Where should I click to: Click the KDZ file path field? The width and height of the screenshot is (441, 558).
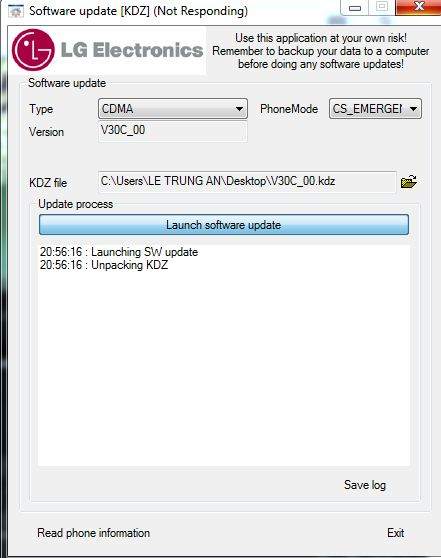[247, 181]
